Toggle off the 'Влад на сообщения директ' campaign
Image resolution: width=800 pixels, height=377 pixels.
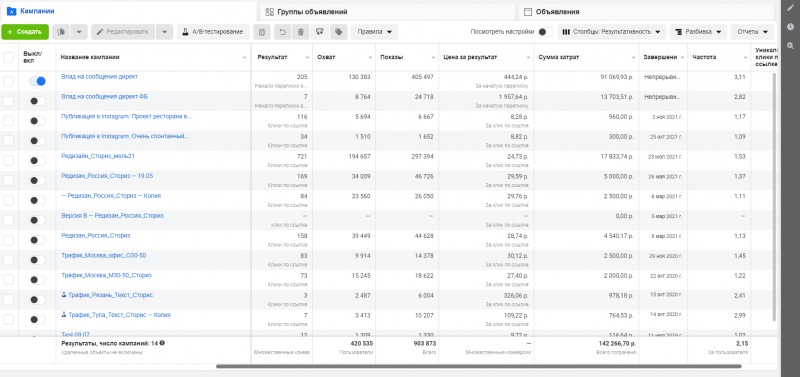(37, 81)
